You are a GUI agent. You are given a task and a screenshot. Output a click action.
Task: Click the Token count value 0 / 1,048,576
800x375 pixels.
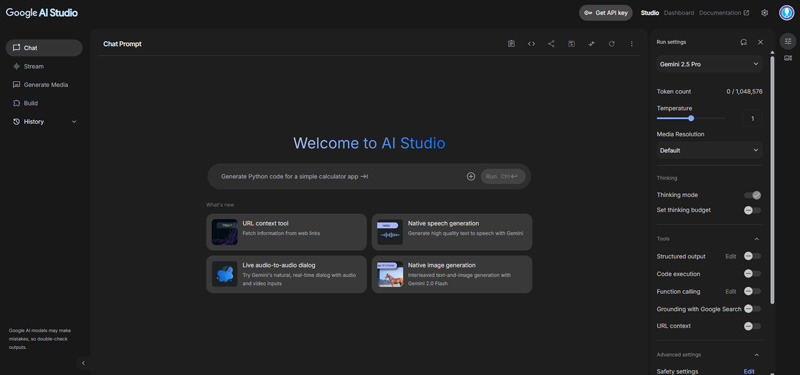tap(744, 91)
